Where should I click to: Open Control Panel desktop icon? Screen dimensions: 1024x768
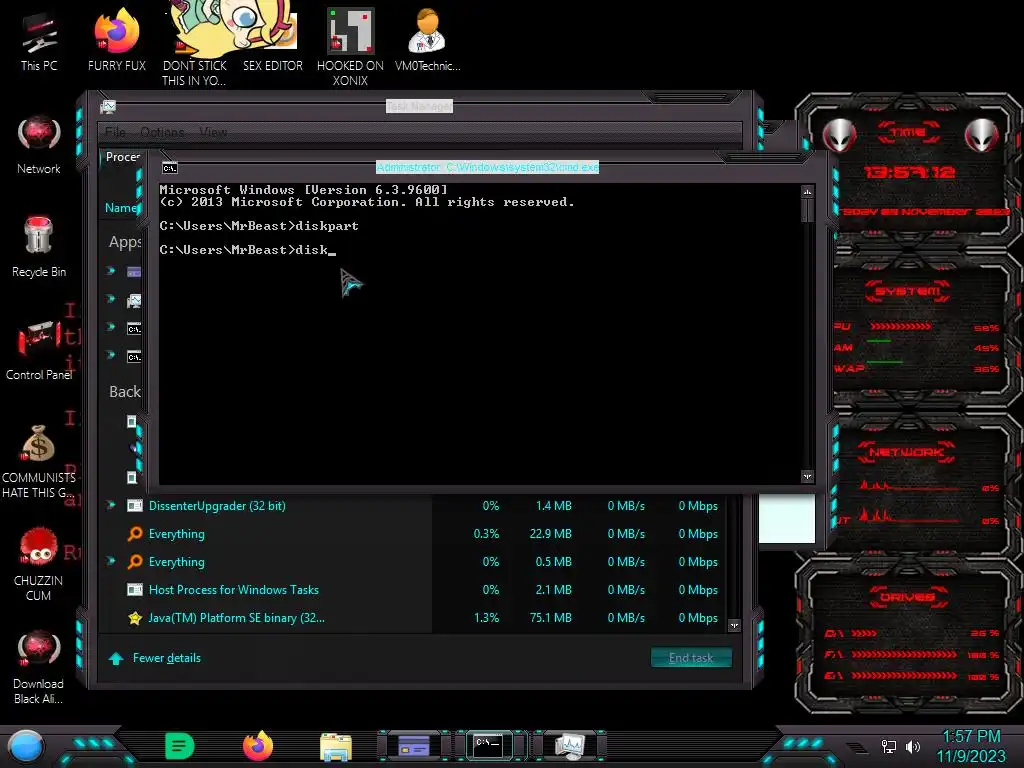(39, 350)
